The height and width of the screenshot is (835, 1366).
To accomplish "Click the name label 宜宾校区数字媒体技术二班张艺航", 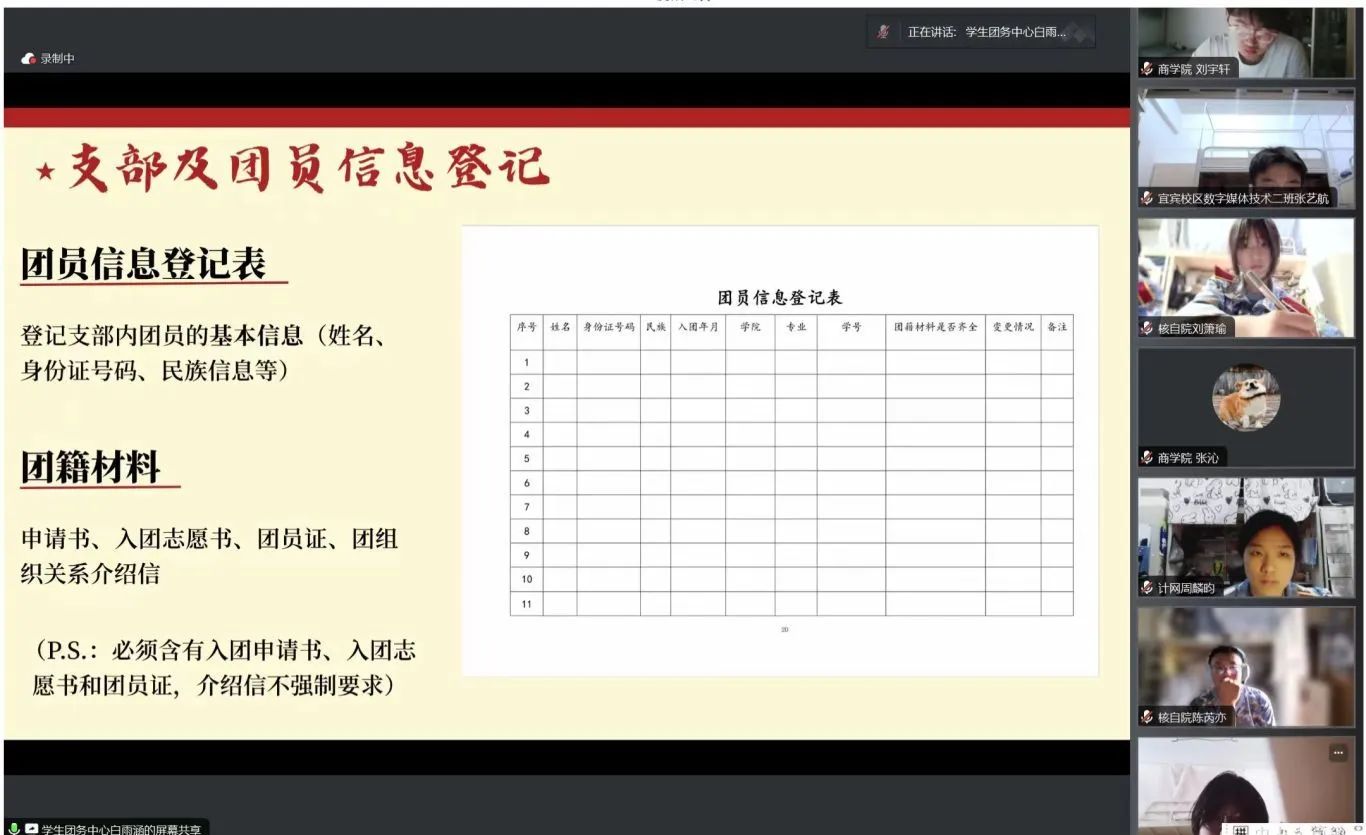I will point(1243,198).
